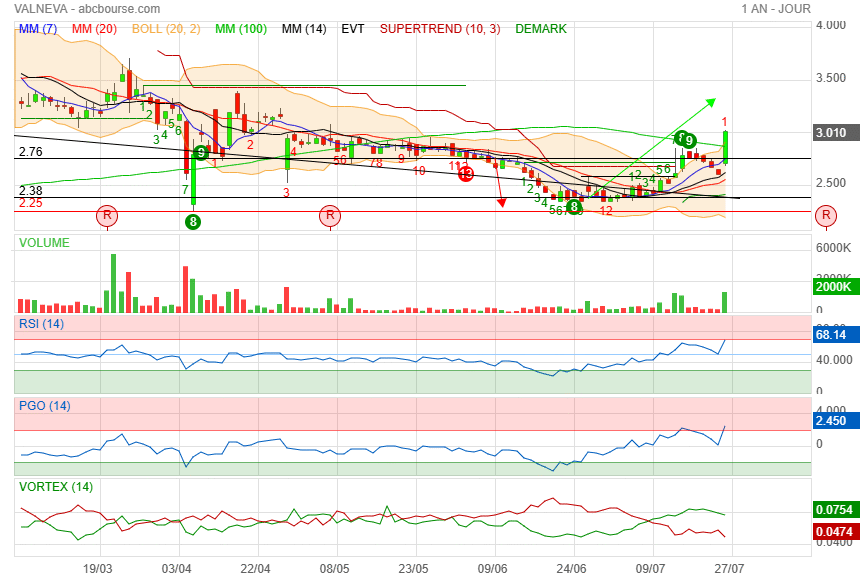Click the 3.500 price scale label
Screen dimensions: 860x579
click(831, 78)
